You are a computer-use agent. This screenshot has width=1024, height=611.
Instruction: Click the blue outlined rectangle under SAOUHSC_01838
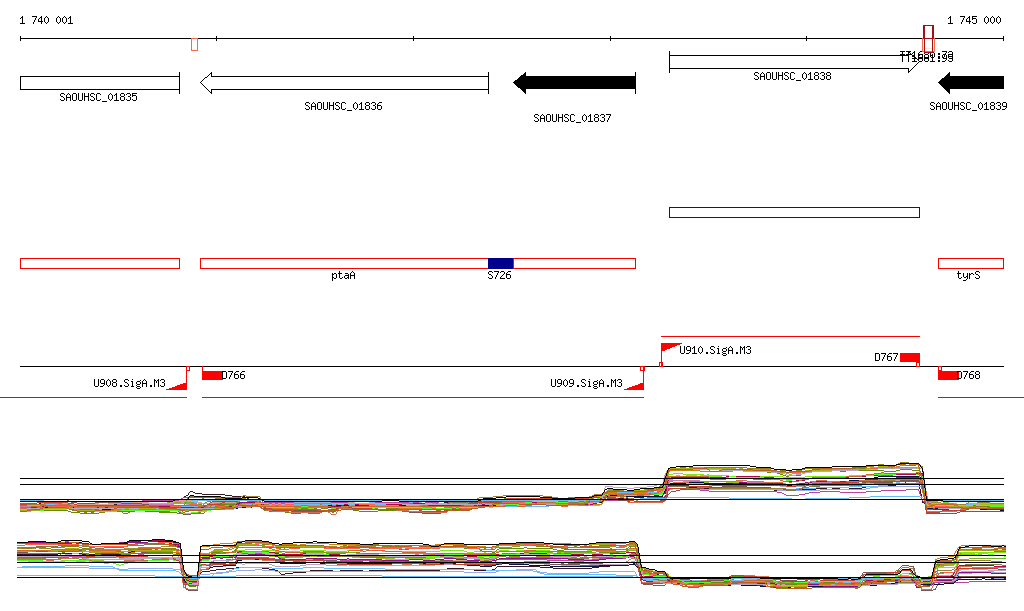(795, 213)
